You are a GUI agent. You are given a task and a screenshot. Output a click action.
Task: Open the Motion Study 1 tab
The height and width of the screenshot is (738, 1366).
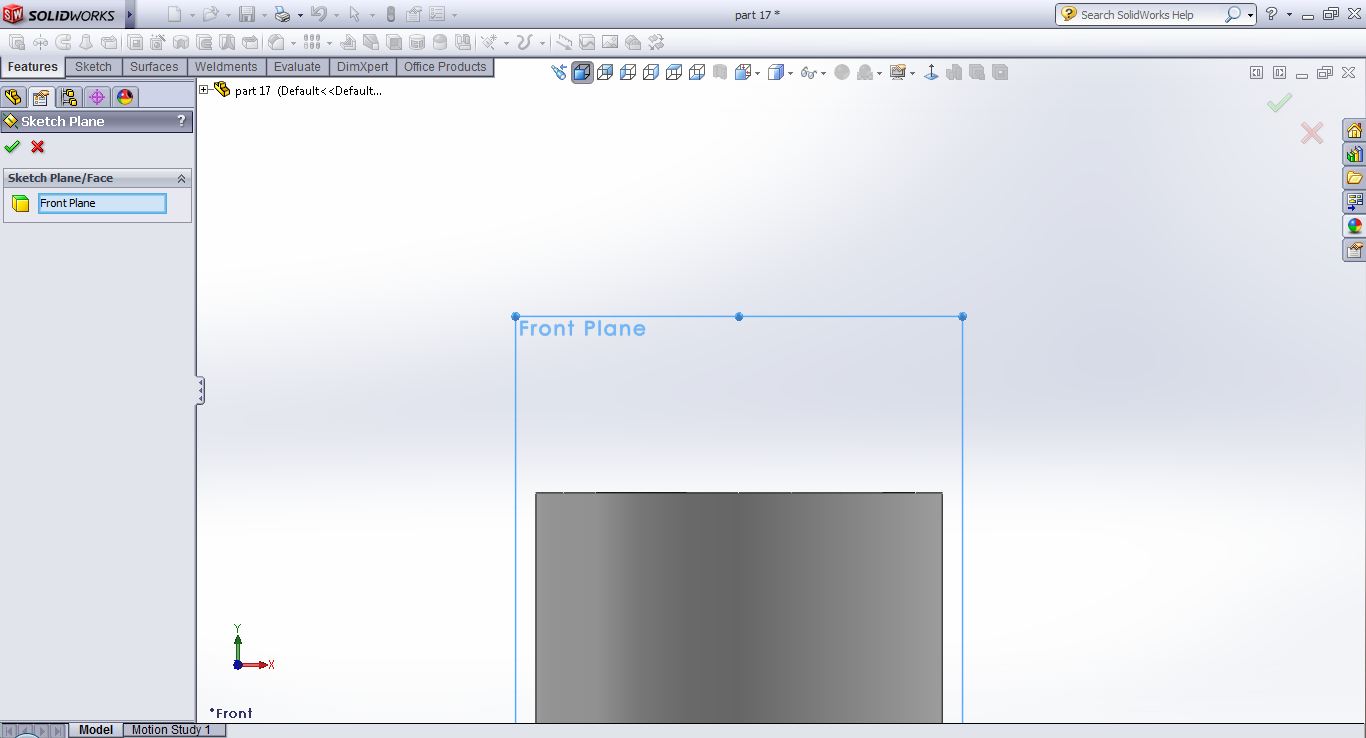(x=172, y=730)
